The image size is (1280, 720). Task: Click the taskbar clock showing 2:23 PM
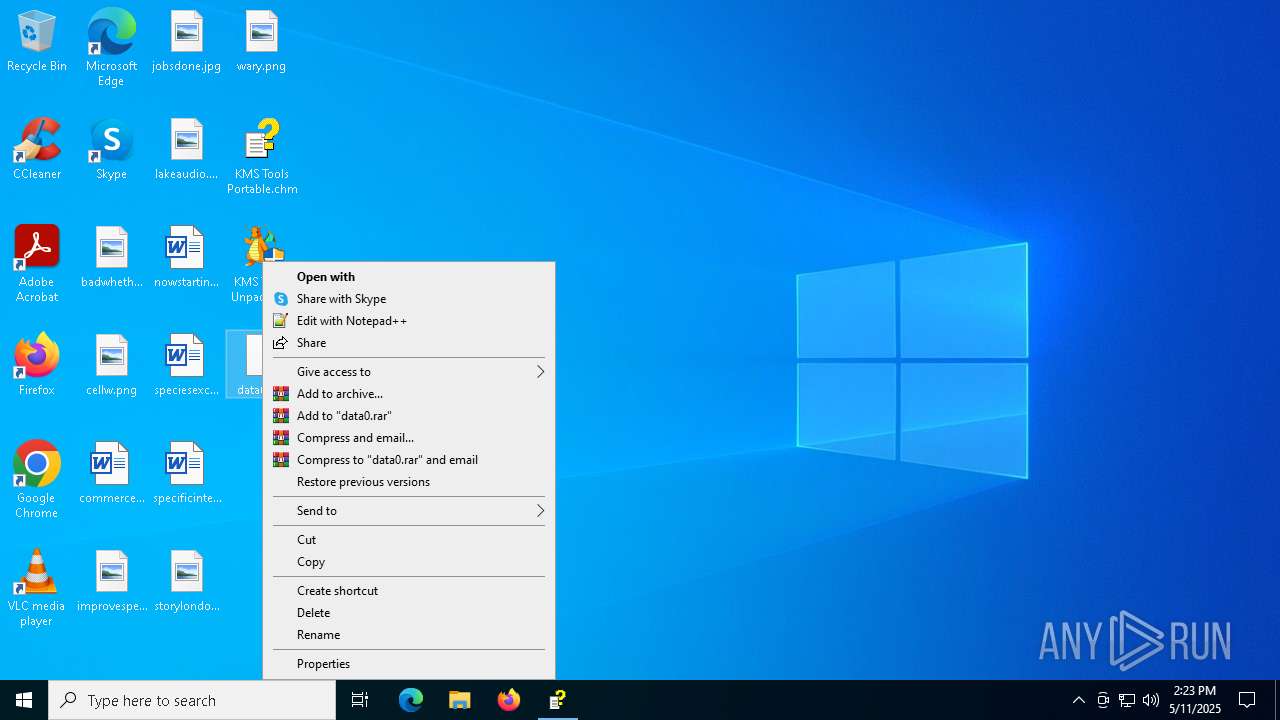(x=1195, y=700)
